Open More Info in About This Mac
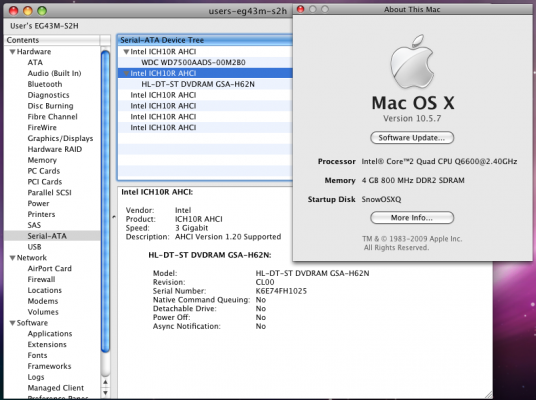Image resolution: width=536 pixels, height=400 pixels. click(x=412, y=218)
